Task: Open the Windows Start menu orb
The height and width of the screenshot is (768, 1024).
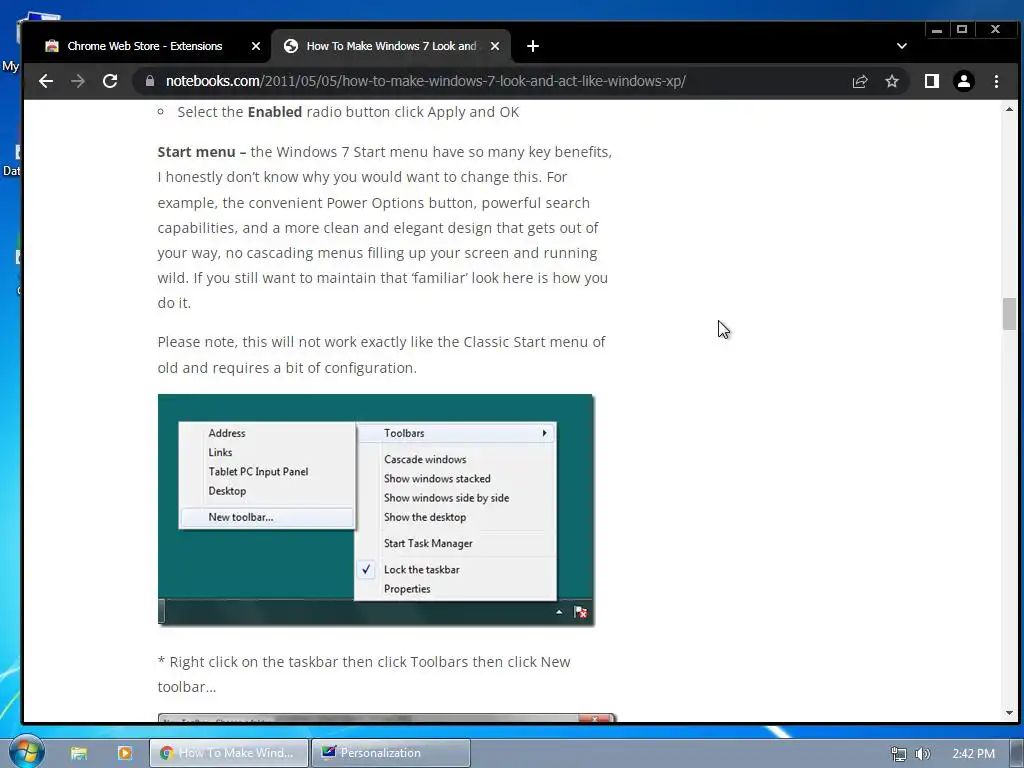Action: pyautogui.click(x=26, y=752)
